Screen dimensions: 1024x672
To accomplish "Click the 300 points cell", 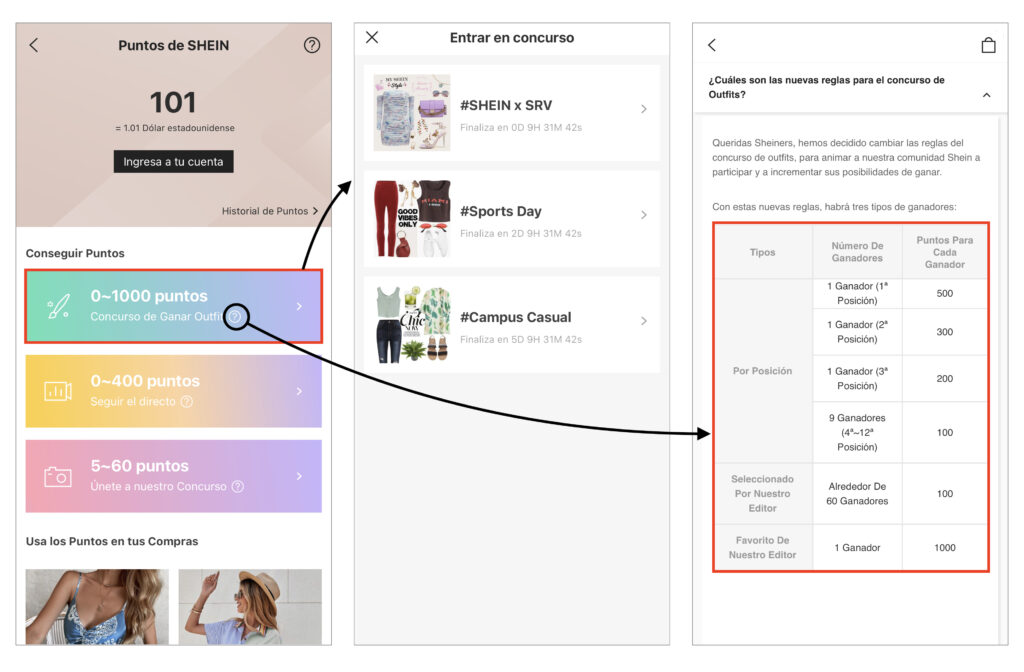I will (944, 332).
